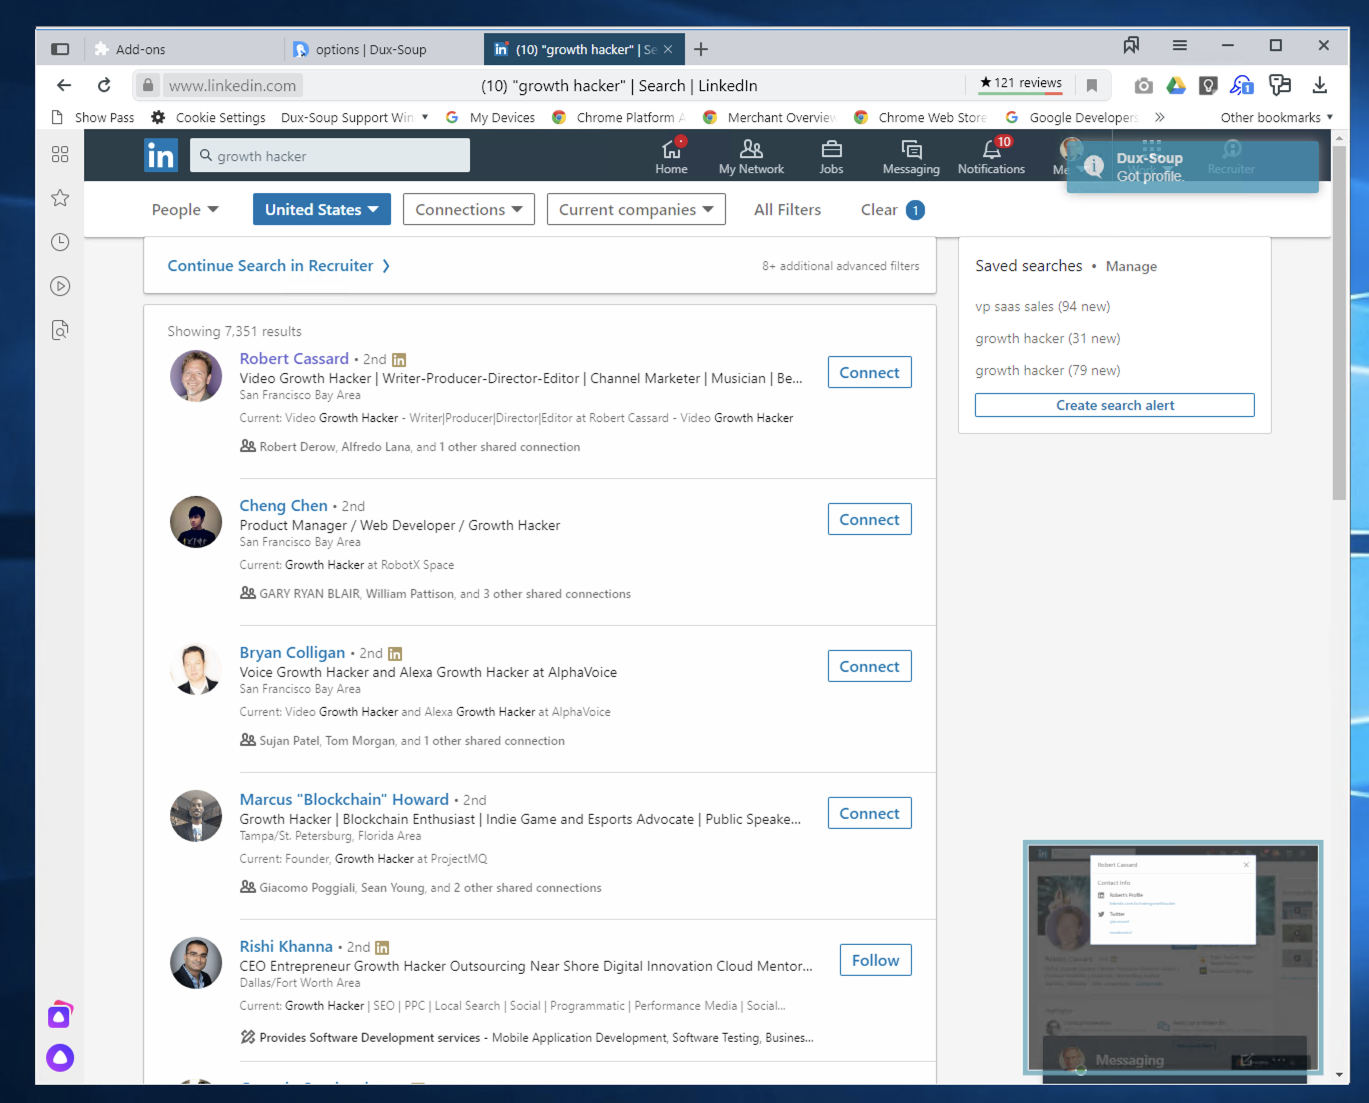
Task: Open History clock in sidebar
Action: (60, 242)
